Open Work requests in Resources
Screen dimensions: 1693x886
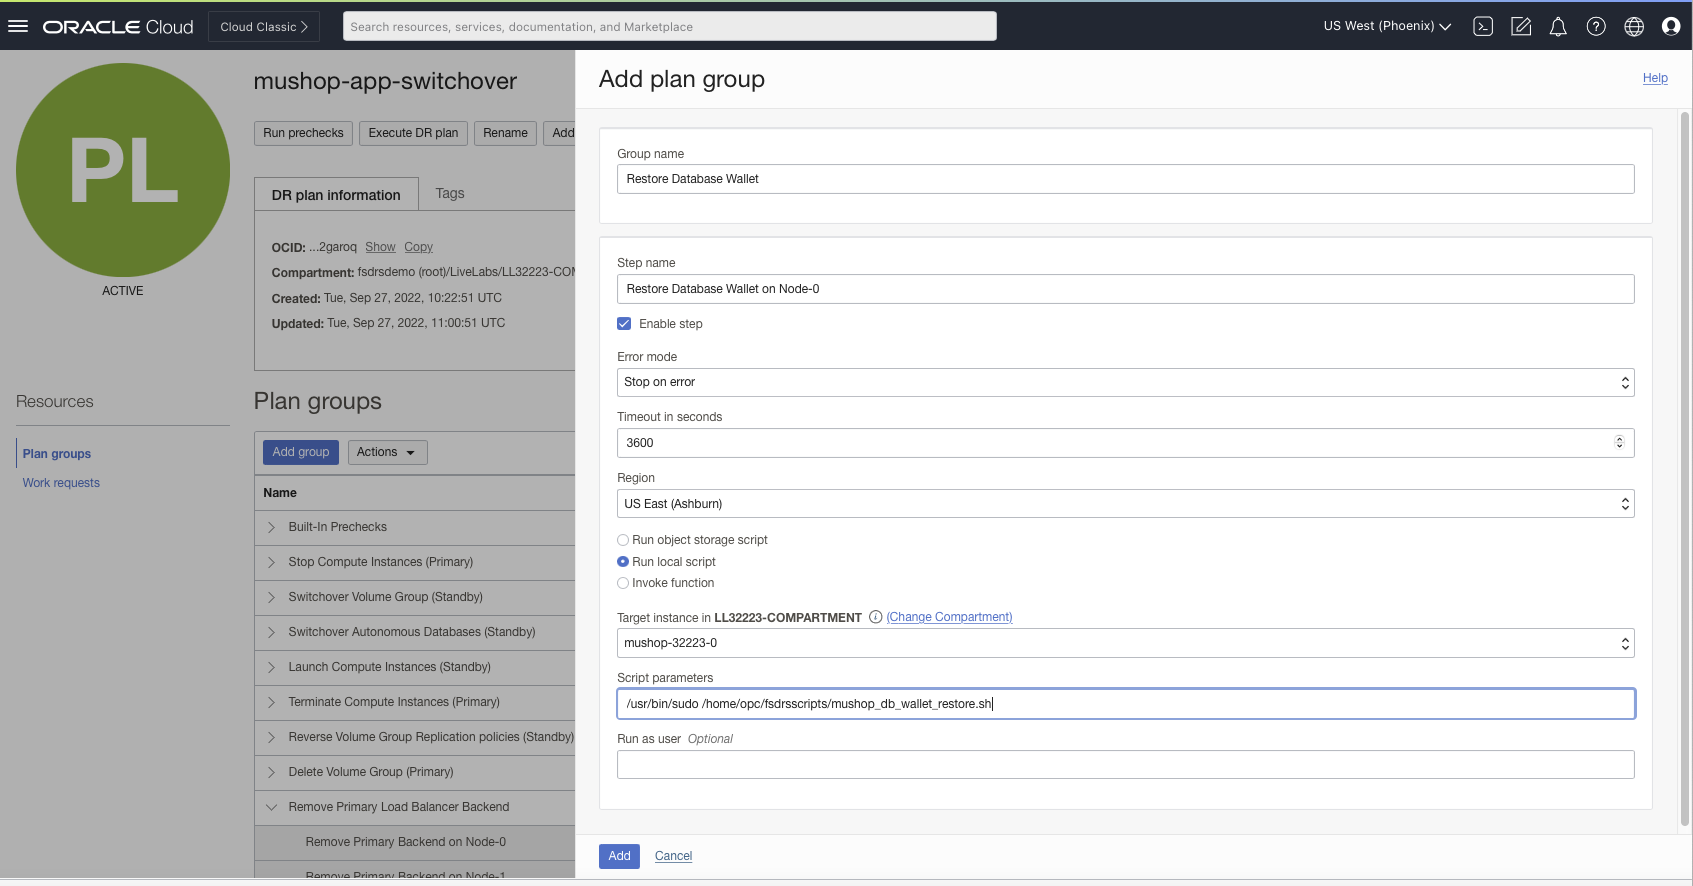click(x=61, y=483)
